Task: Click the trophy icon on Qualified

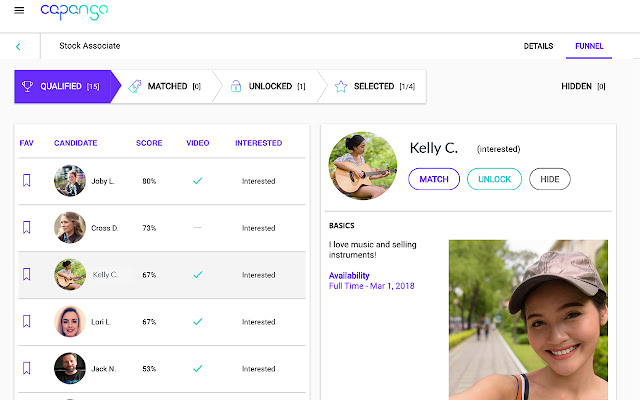Action: click(x=28, y=86)
